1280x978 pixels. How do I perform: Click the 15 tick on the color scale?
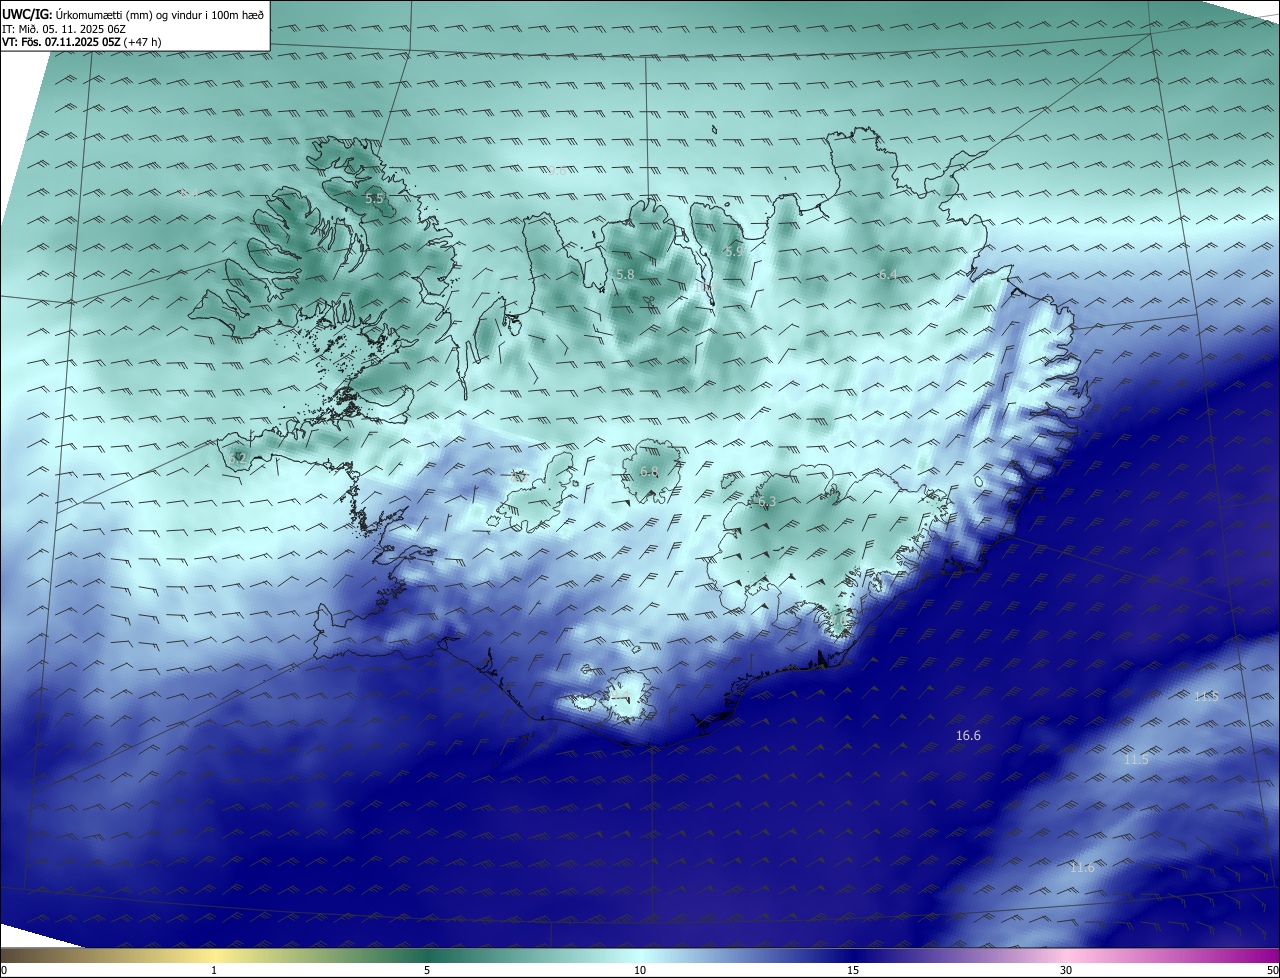pos(853,970)
